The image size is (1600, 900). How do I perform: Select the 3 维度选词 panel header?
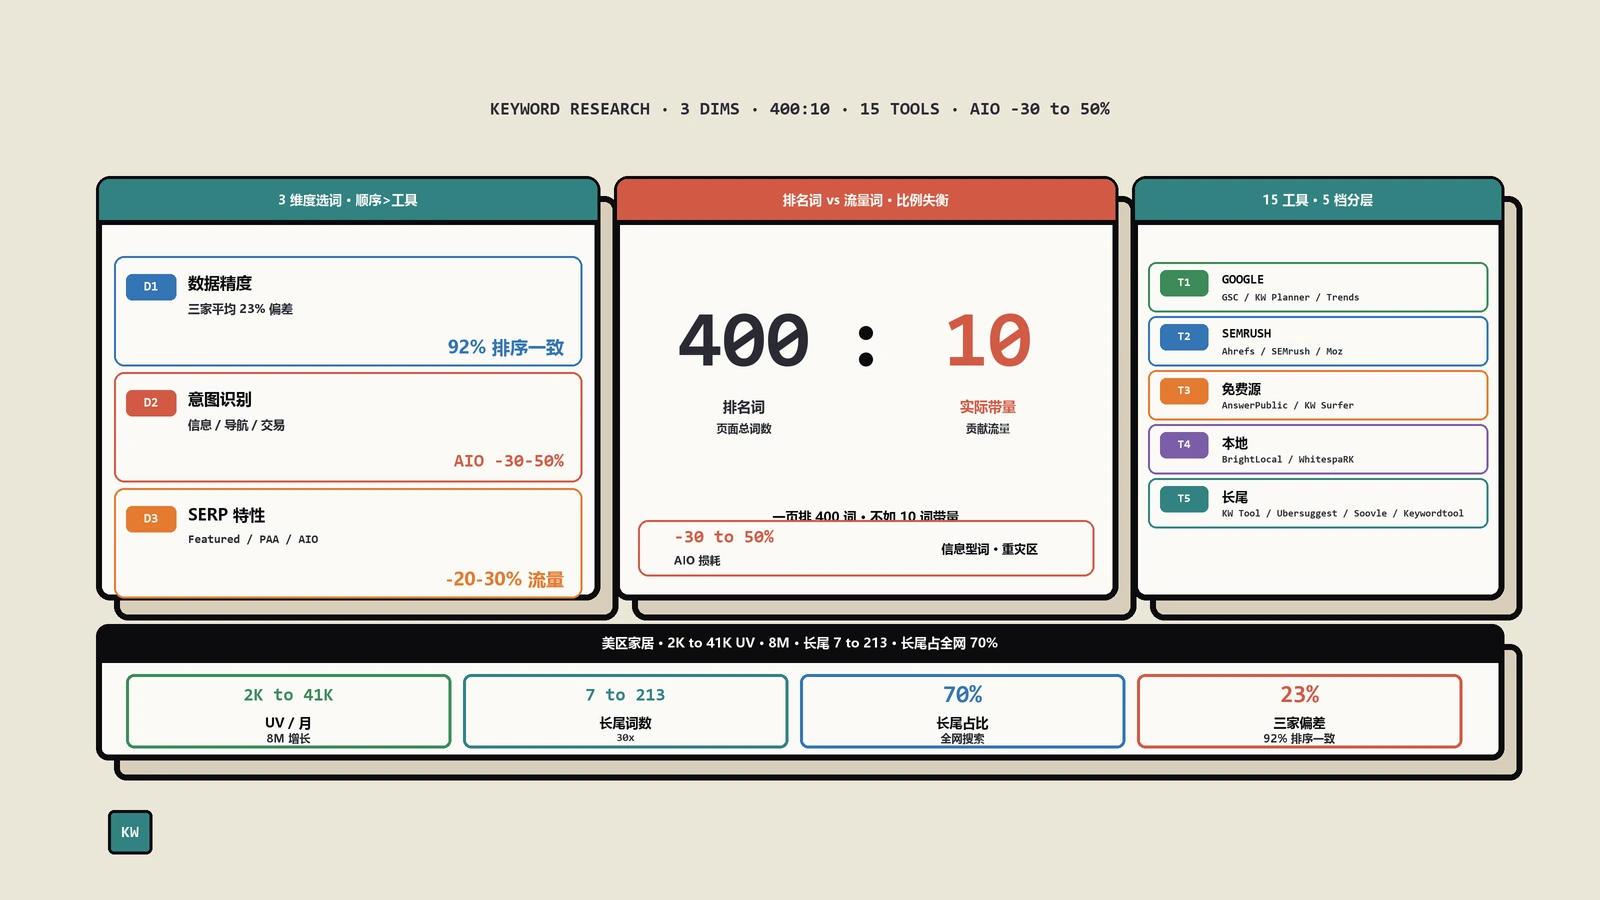348,200
